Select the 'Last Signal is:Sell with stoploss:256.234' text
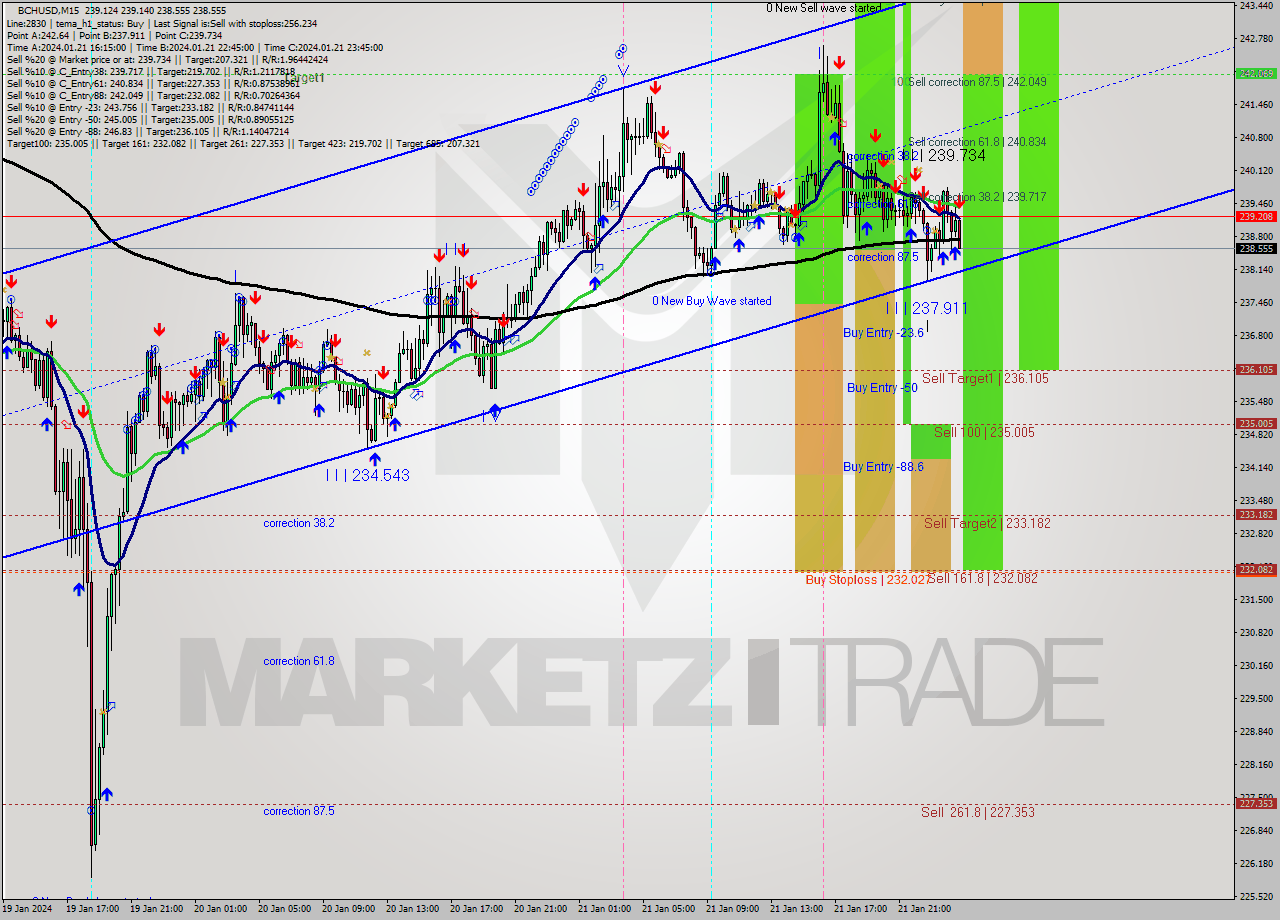The height and width of the screenshot is (920, 1280). coord(235,23)
